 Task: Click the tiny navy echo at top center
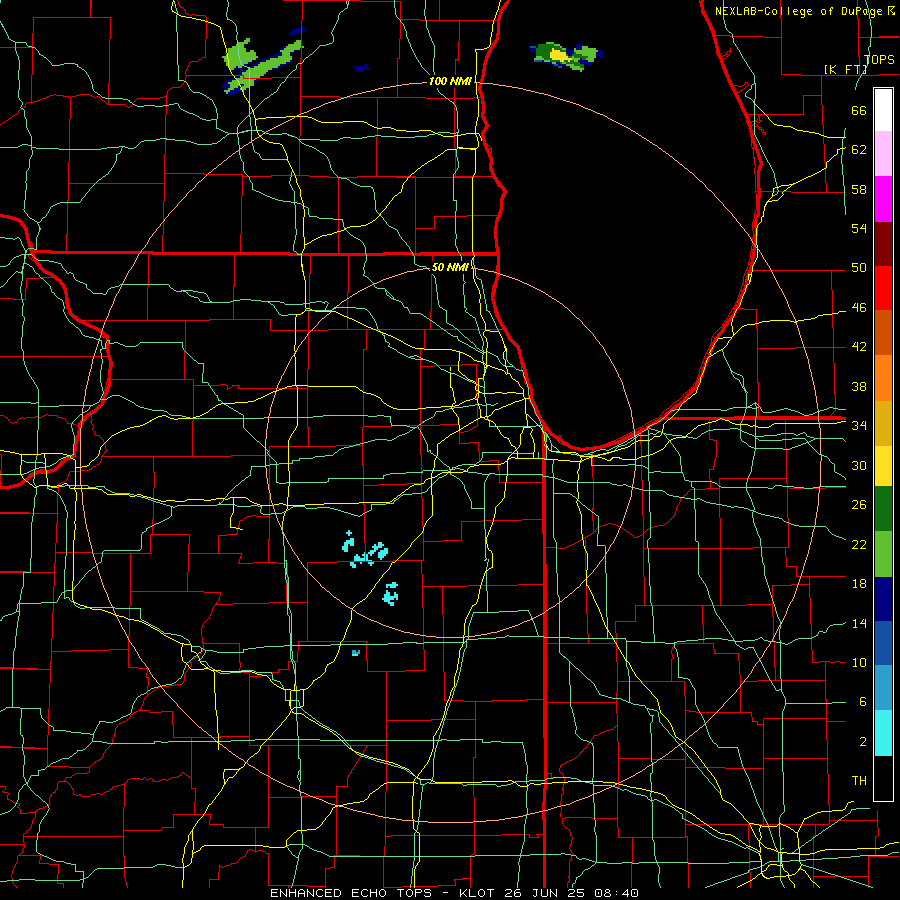tap(362, 68)
